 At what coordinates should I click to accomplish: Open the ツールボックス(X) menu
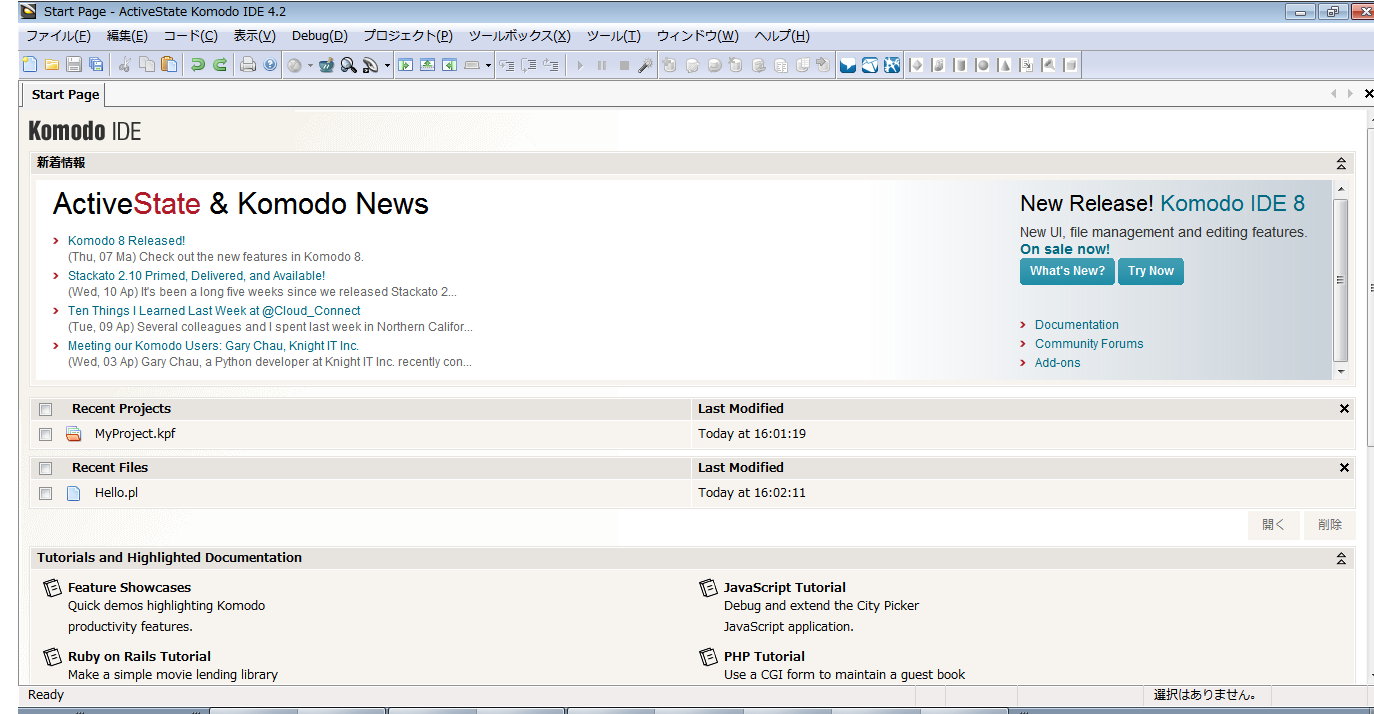519,36
